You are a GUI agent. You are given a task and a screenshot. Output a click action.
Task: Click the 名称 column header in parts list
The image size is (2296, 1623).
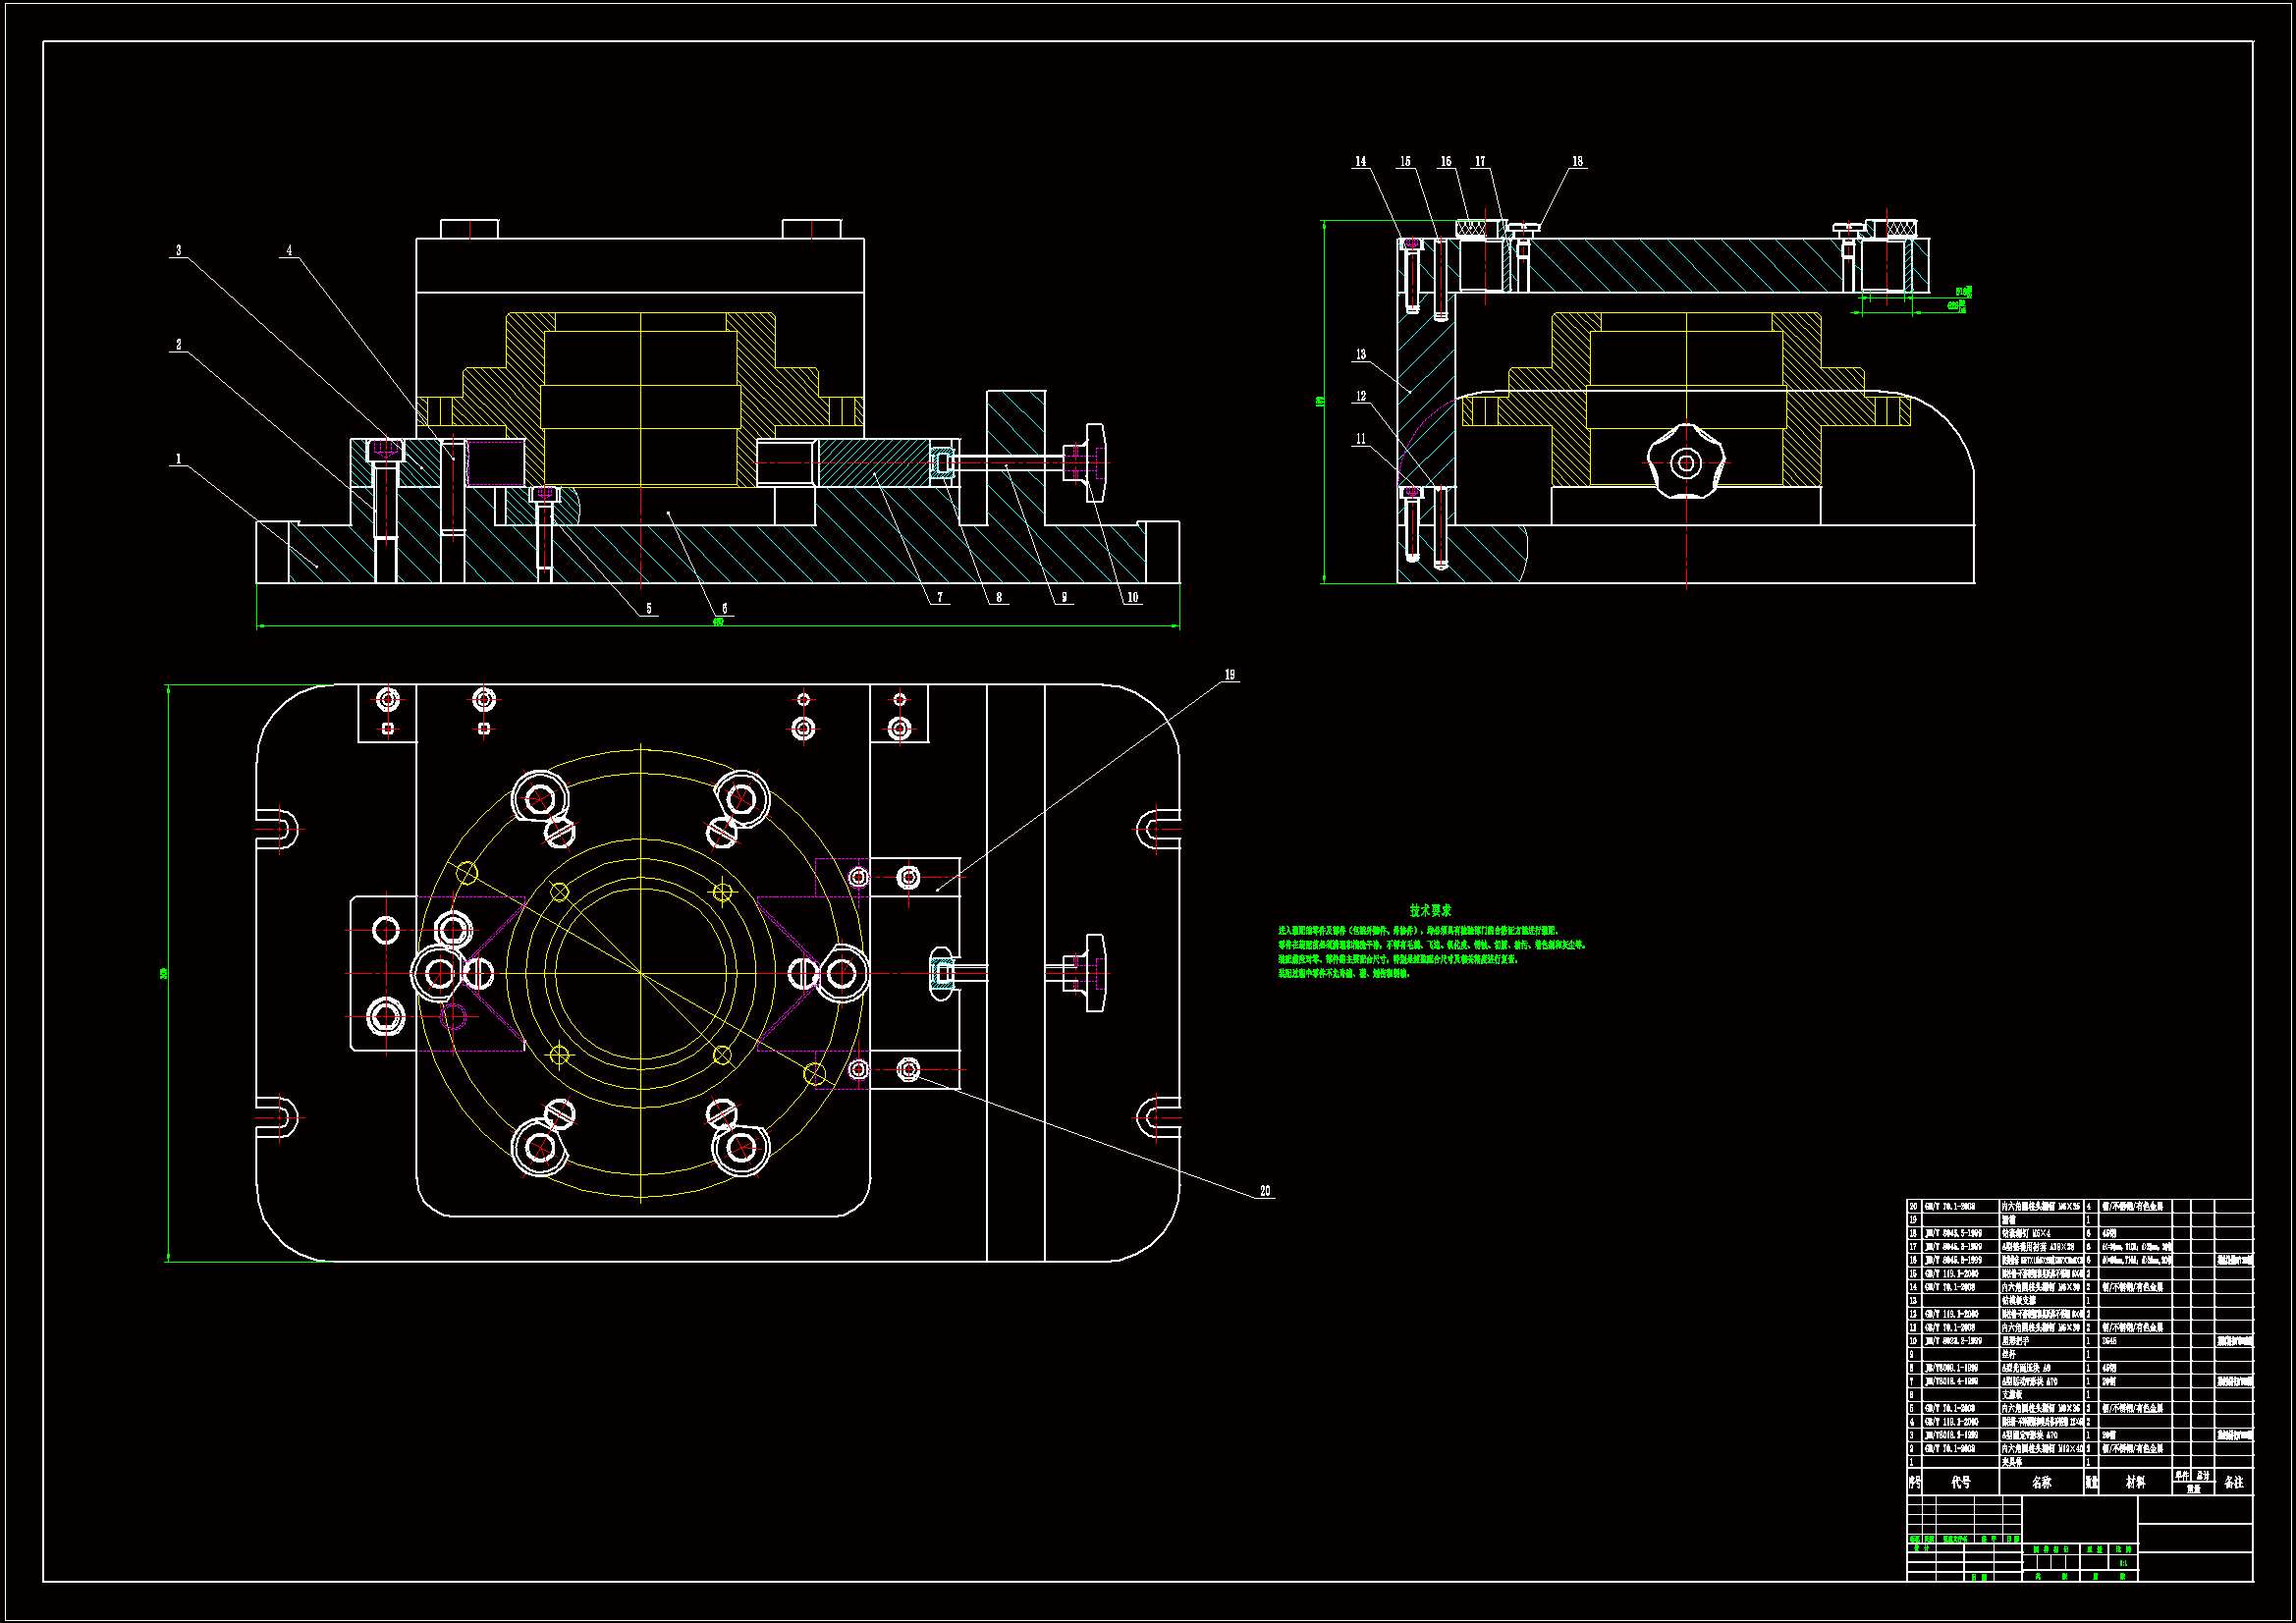coord(2041,1483)
